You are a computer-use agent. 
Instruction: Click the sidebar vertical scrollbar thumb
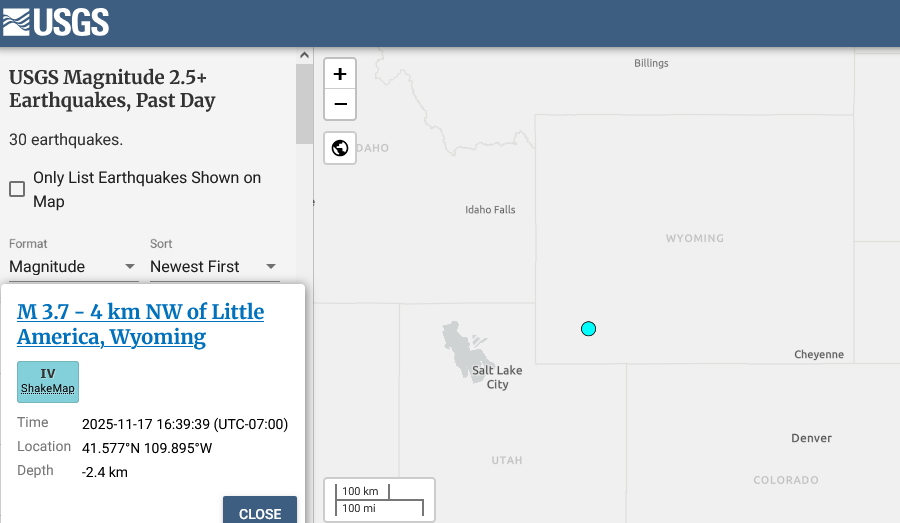(x=303, y=105)
